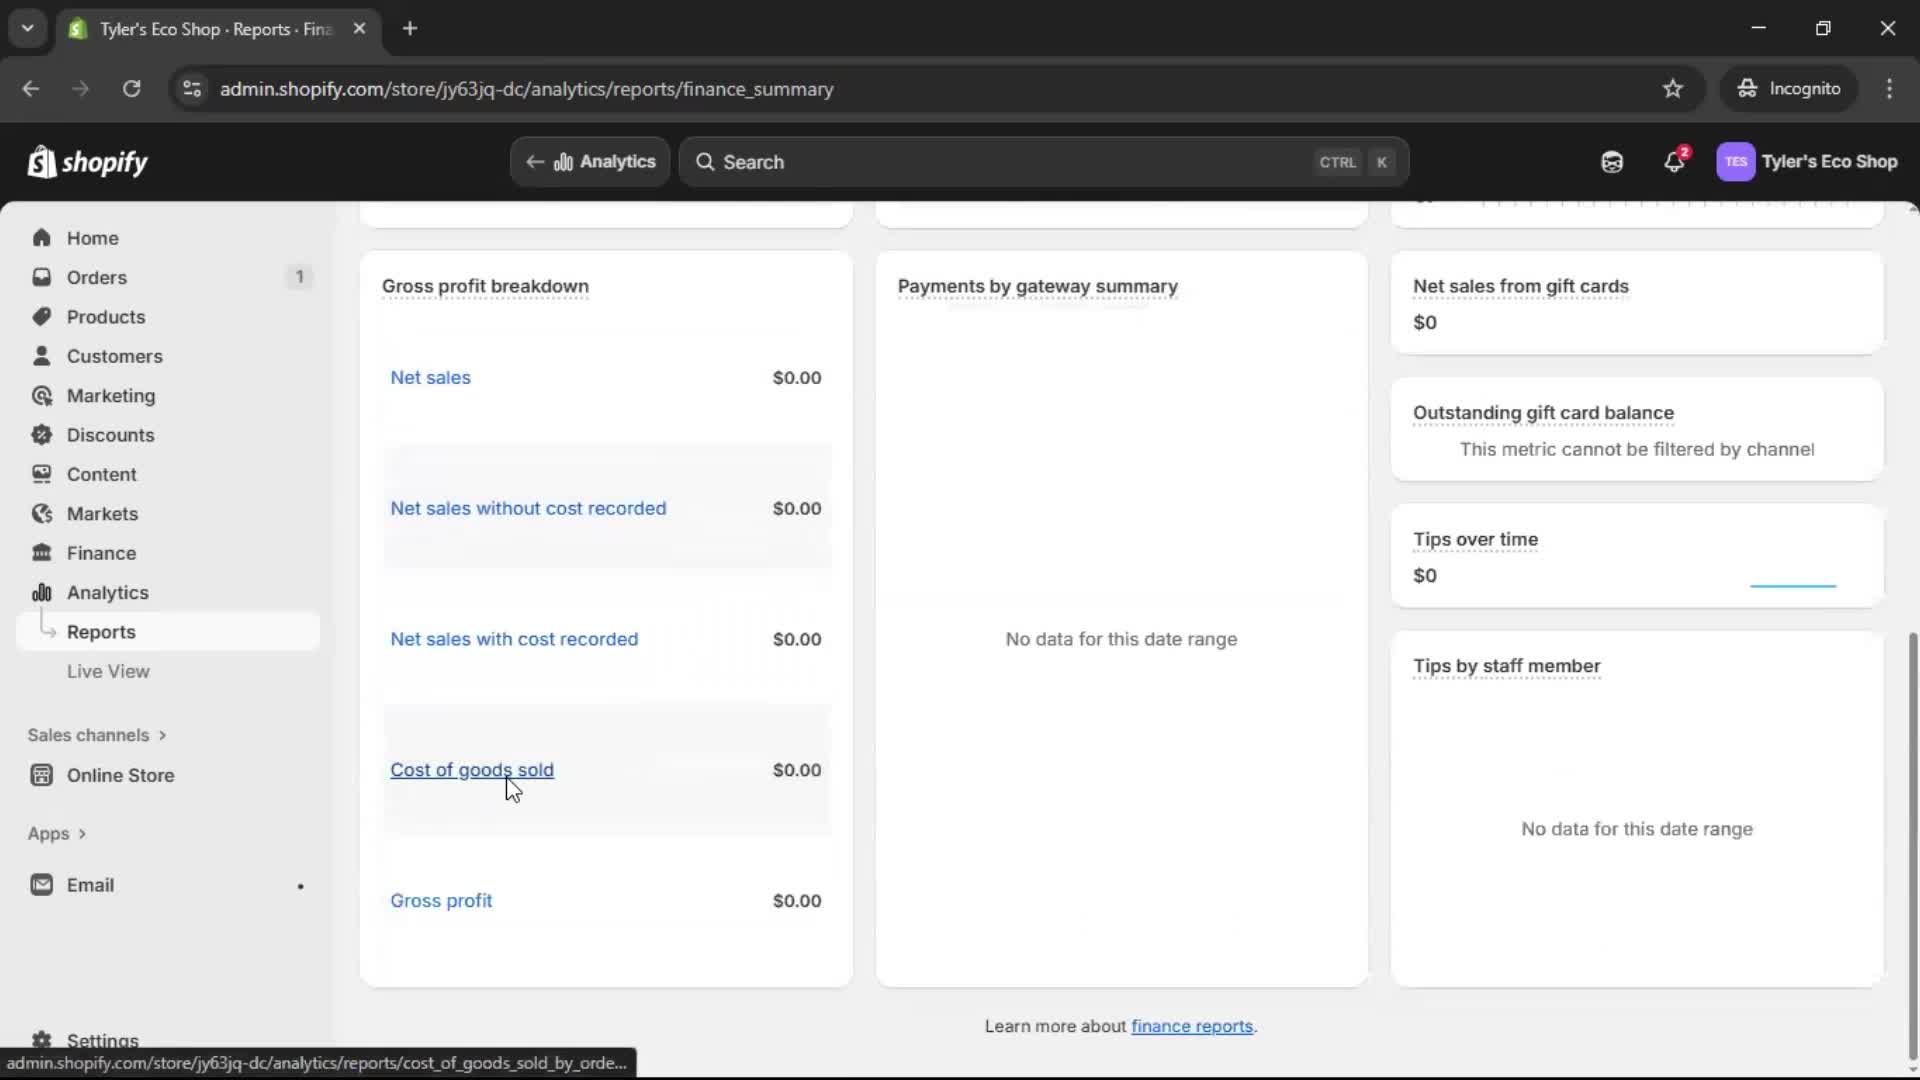View the Tips over time sparkline
This screenshot has width=1920, height=1080.
point(1793,586)
